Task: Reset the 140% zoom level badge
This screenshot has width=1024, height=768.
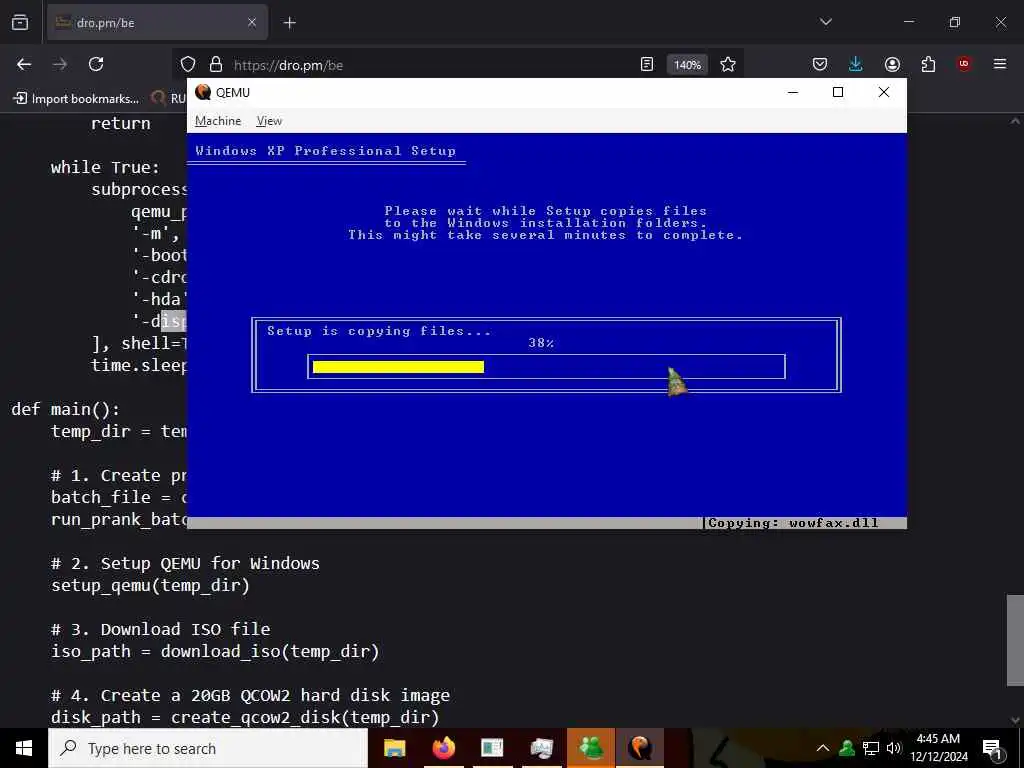Action: click(x=687, y=65)
